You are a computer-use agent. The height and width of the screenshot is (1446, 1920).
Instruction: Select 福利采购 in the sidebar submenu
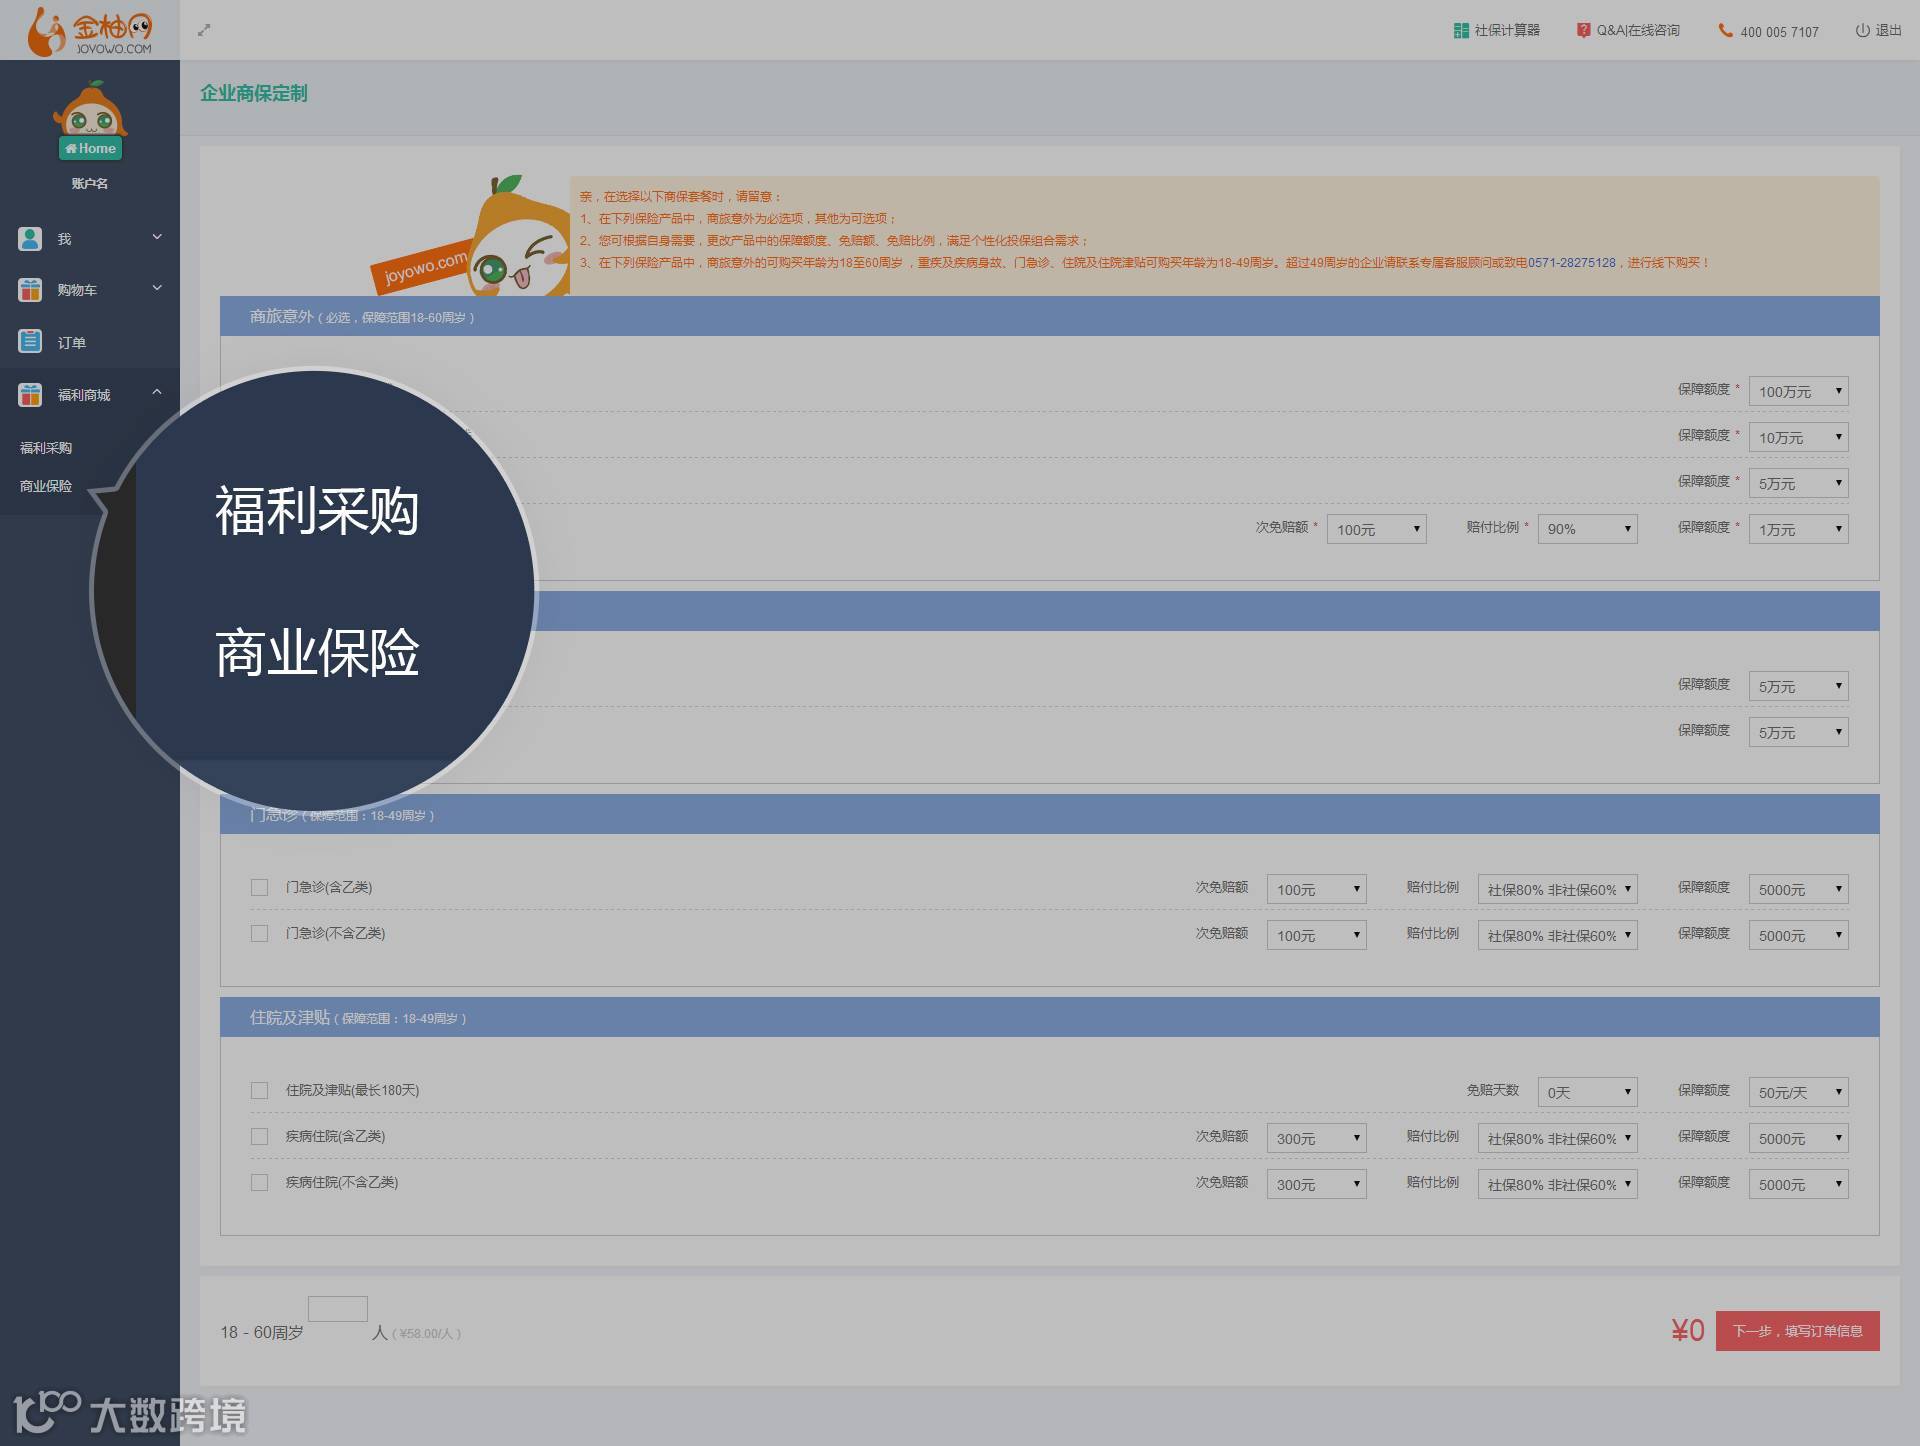tap(46, 448)
